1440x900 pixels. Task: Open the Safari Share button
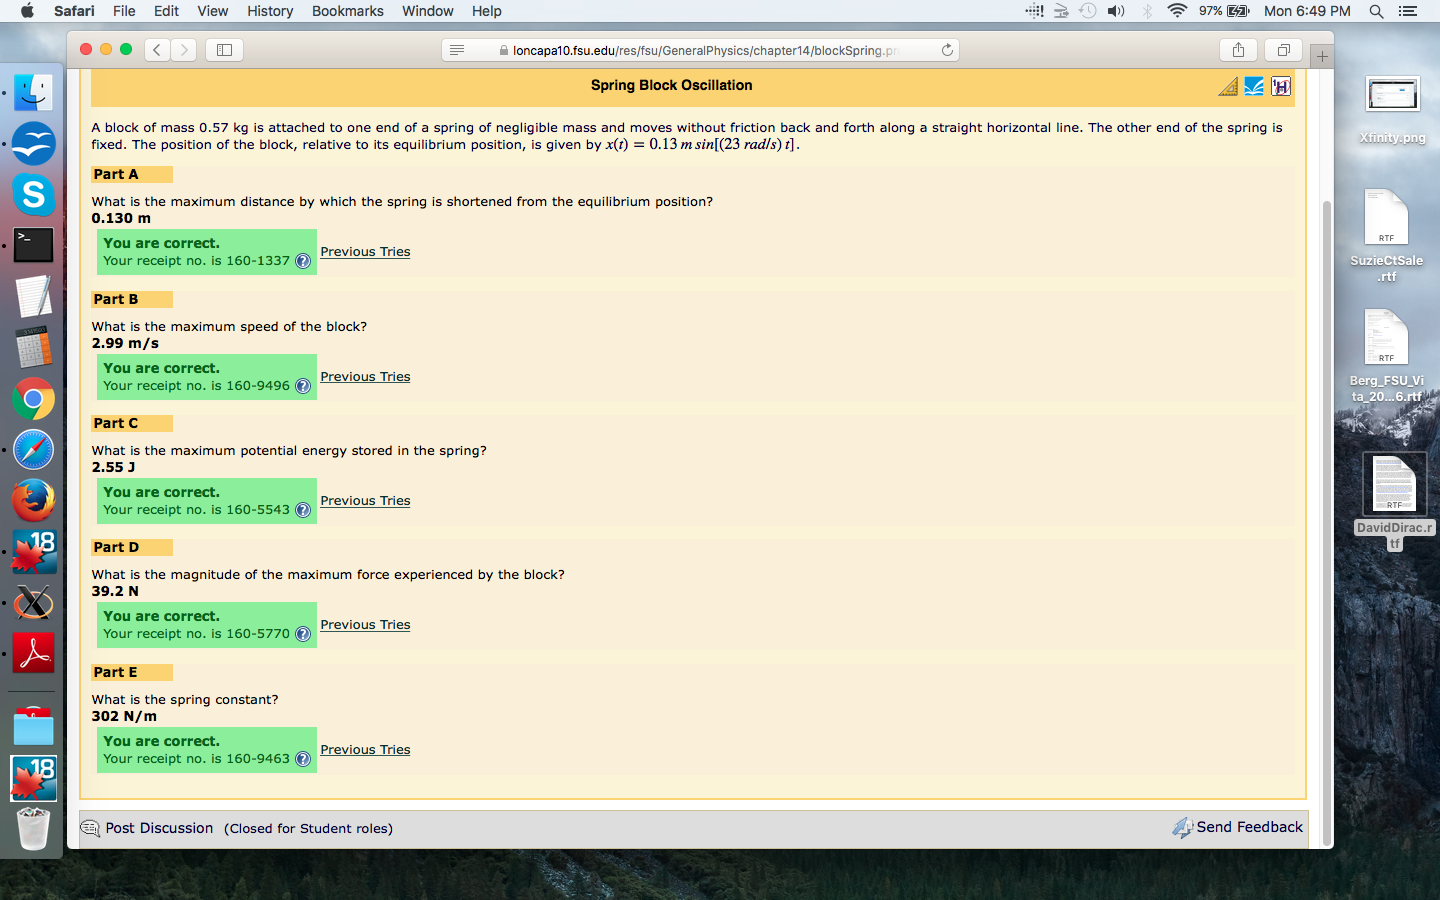tap(1238, 50)
